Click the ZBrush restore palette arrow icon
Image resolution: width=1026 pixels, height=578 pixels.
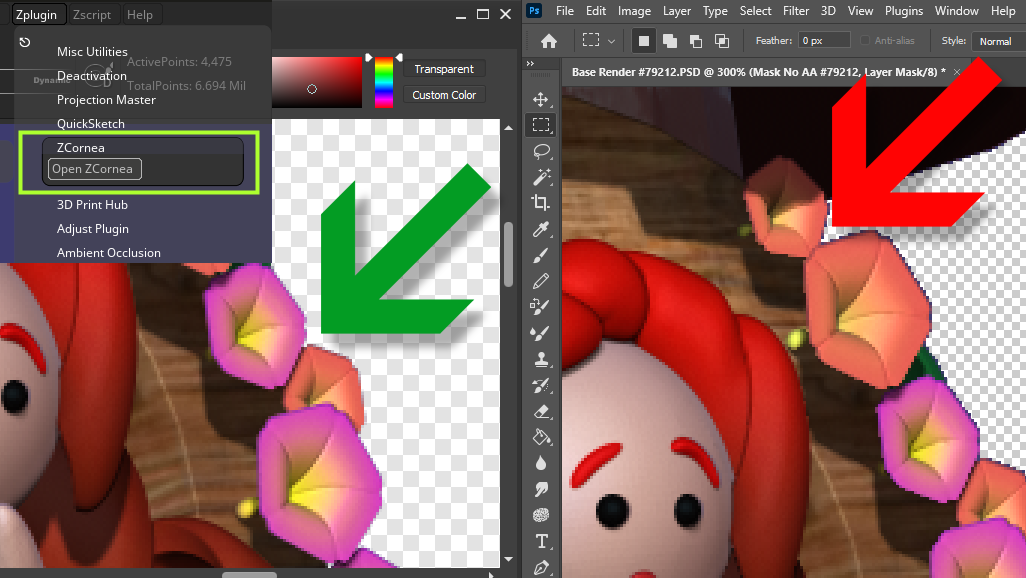[x=25, y=42]
